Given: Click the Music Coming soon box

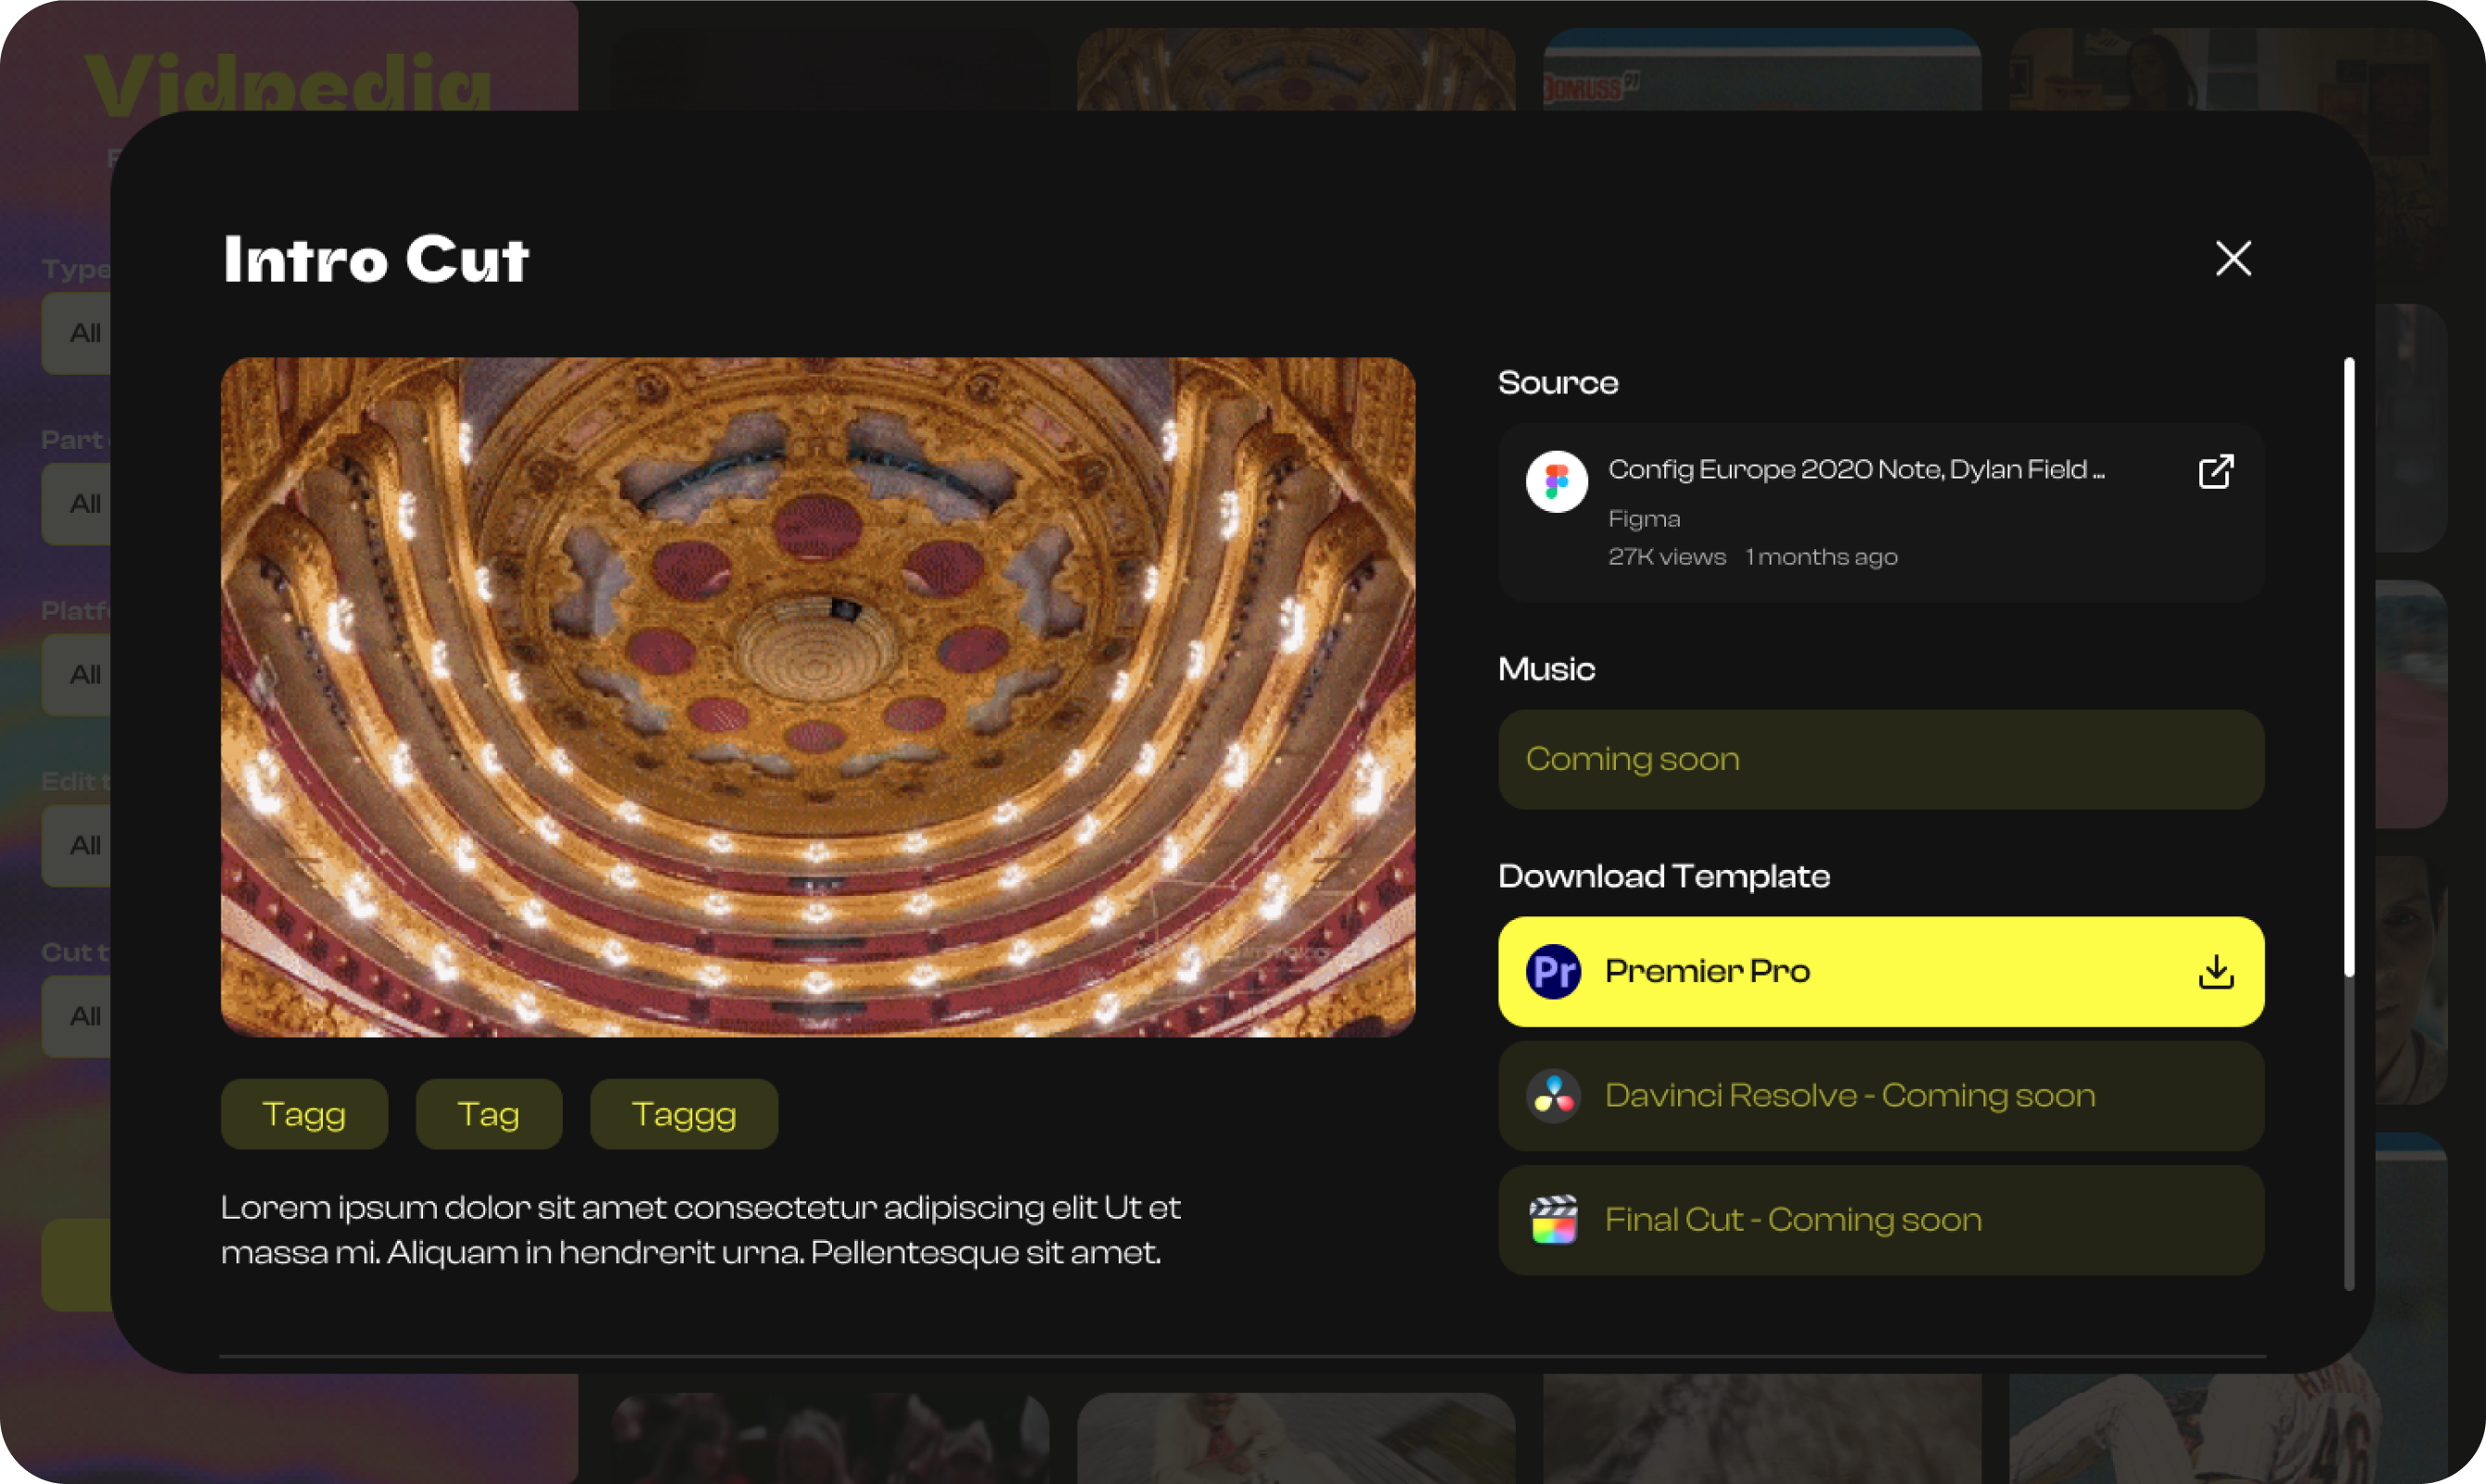Looking at the screenshot, I should point(1881,759).
